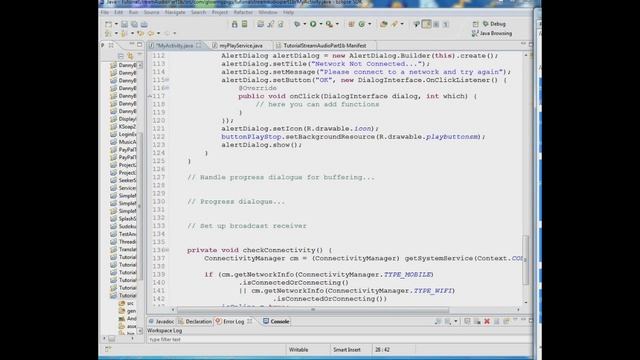
Task: Toggle Block Selection Mode toolbar button
Action: point(436,24)
